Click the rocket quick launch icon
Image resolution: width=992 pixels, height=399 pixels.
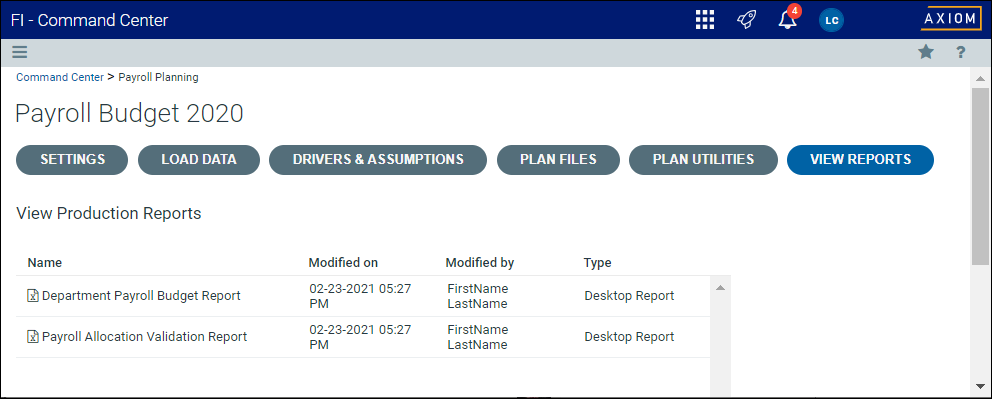click(747, 20)
